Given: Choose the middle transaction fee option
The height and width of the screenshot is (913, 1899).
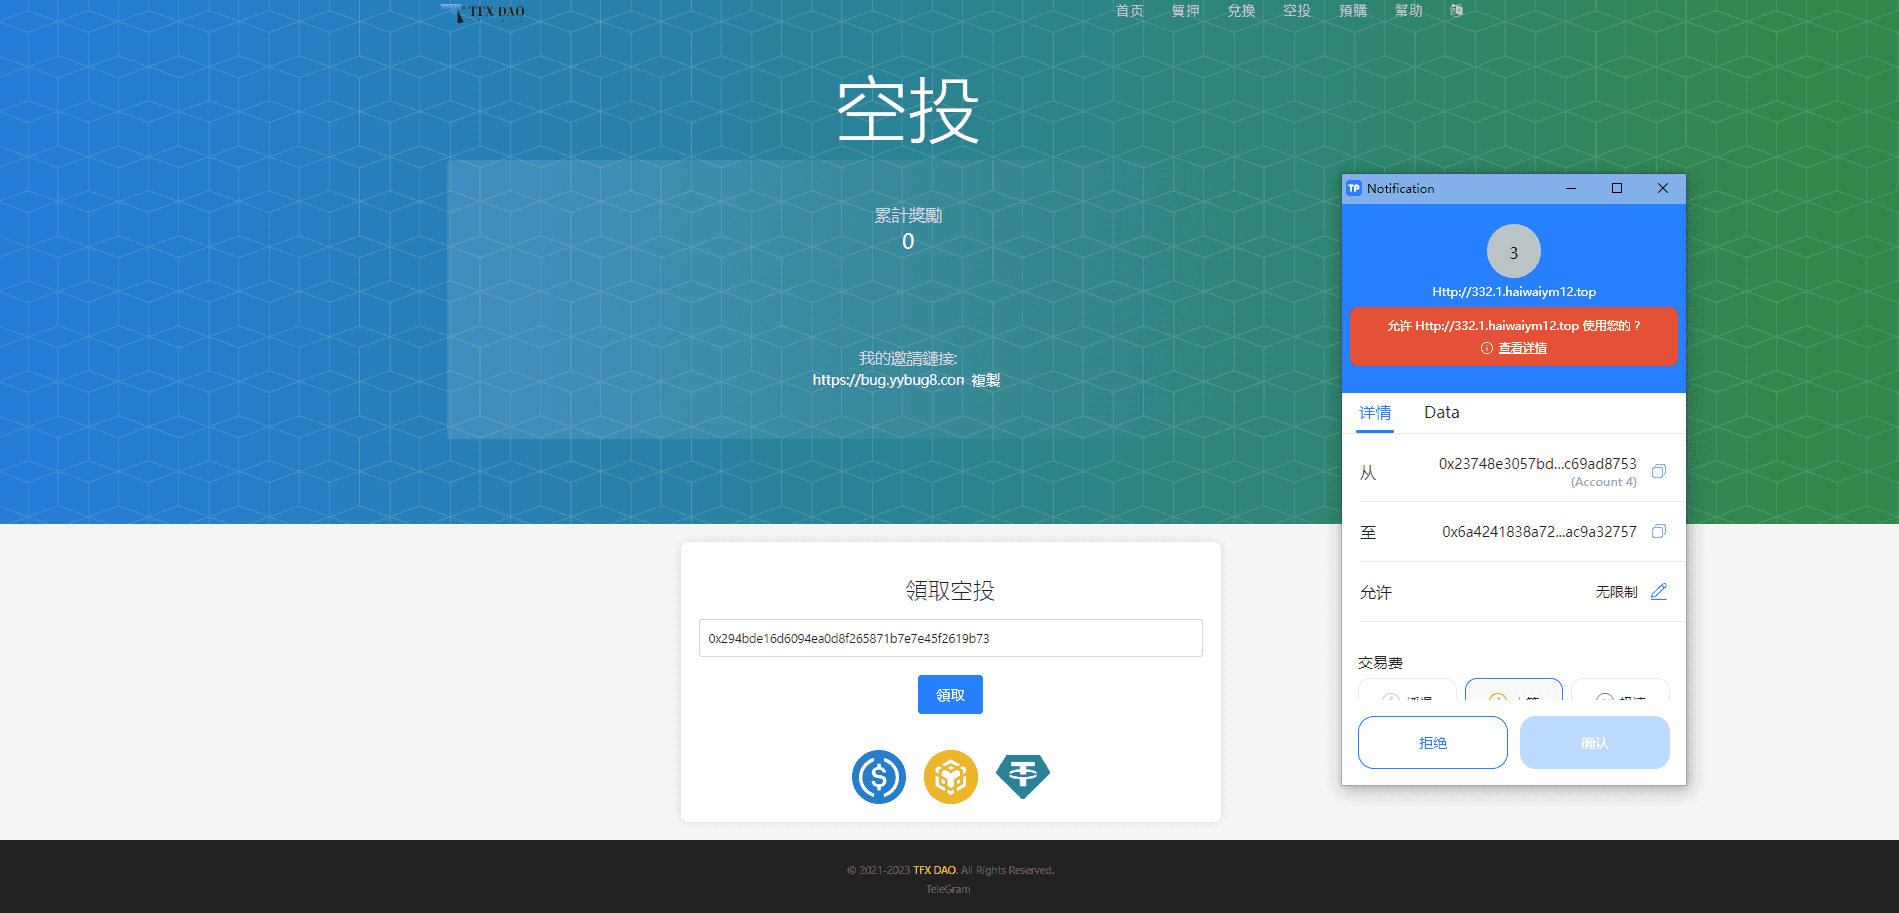Looking at the screenshot, I should pos(1513,691).
